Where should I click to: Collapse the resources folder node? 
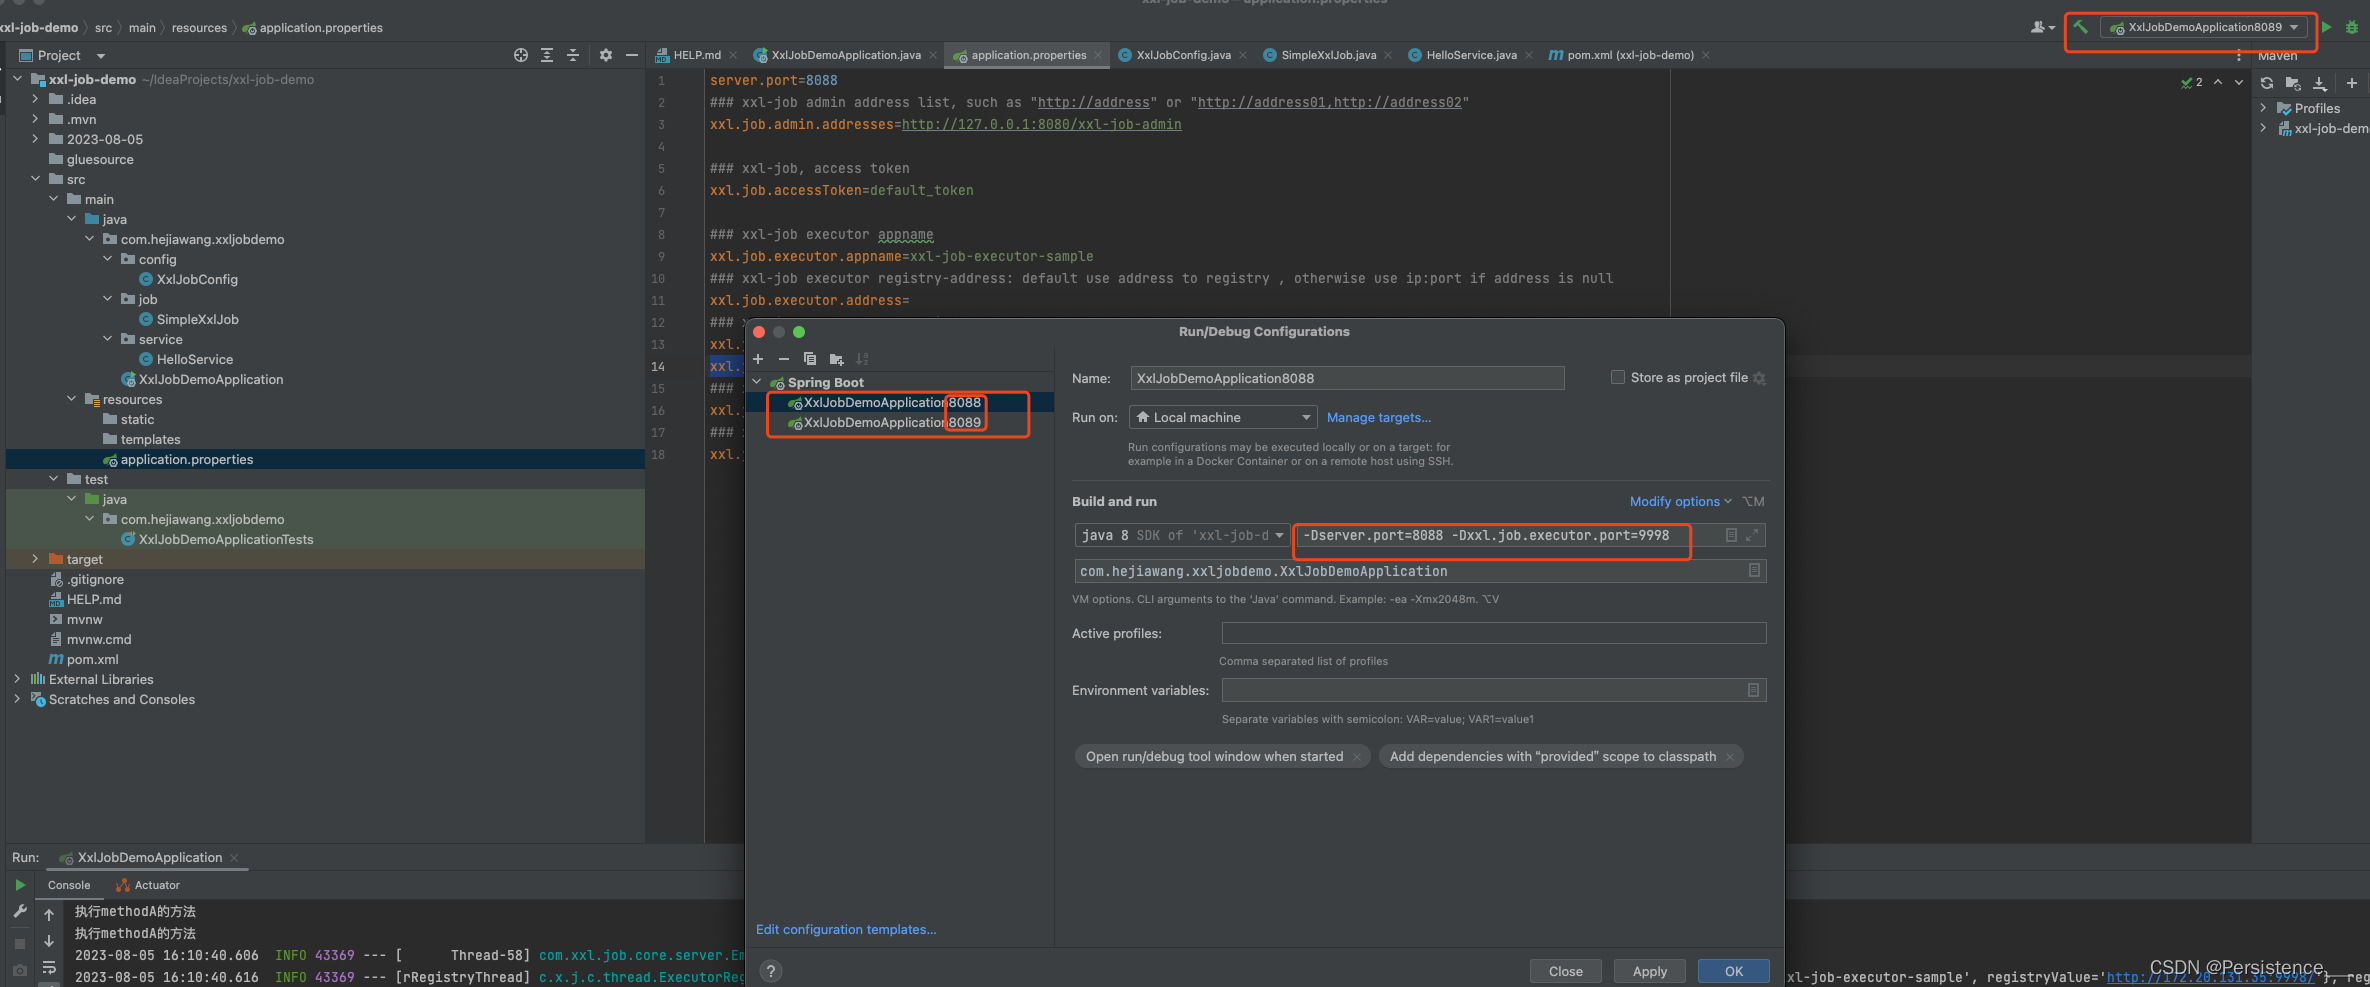[71, 399]
